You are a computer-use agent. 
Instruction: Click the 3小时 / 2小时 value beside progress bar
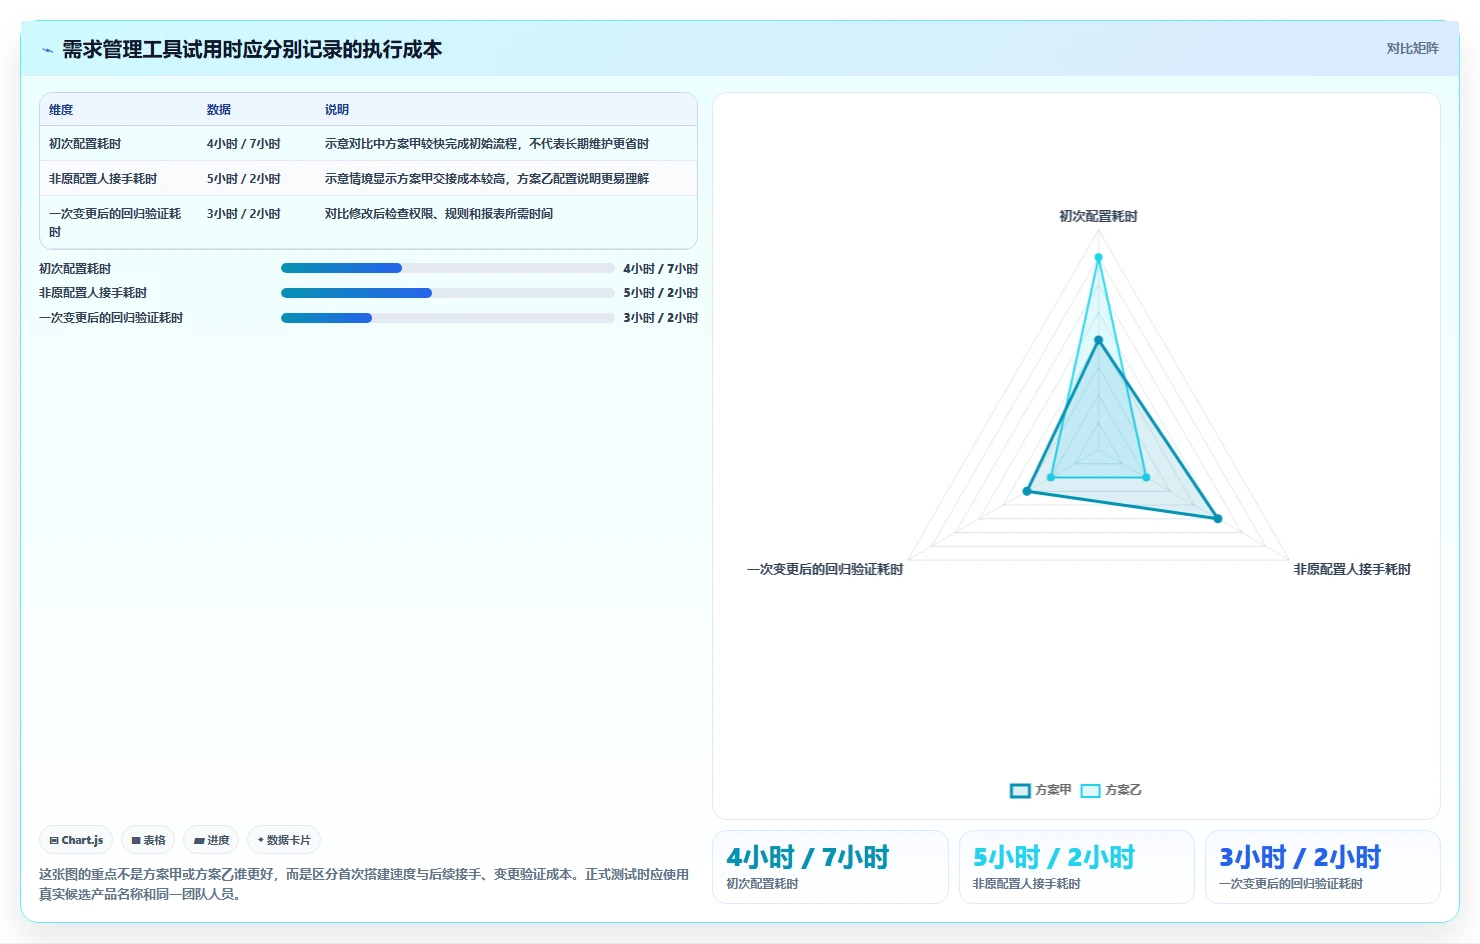[x=661, y=318]
